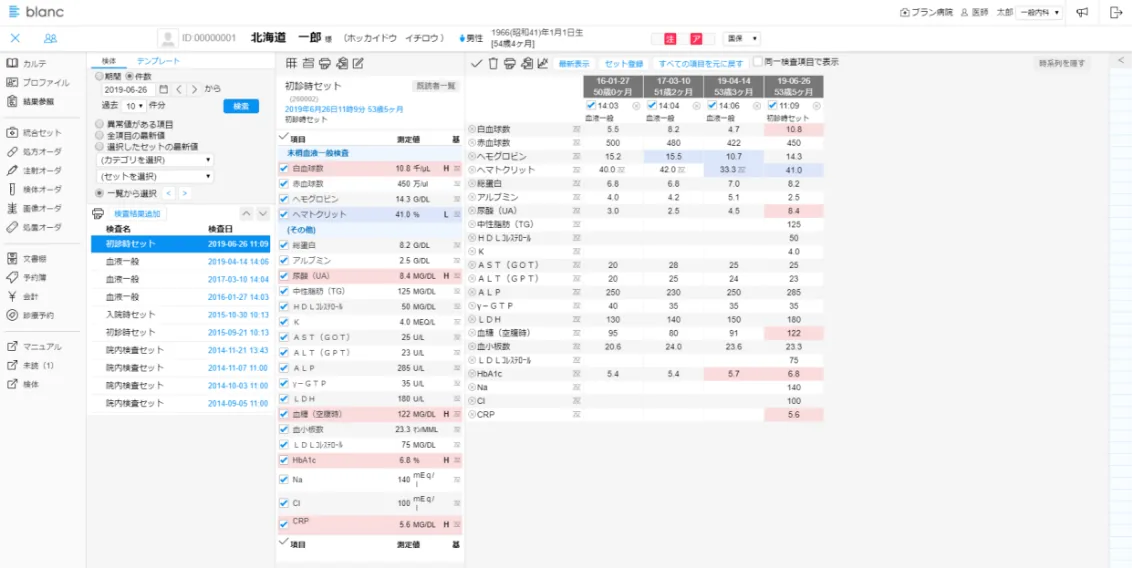1132x568 pixels.
Task: Open the 国保 insurance dropdown
Action: (x=741, y=38)
